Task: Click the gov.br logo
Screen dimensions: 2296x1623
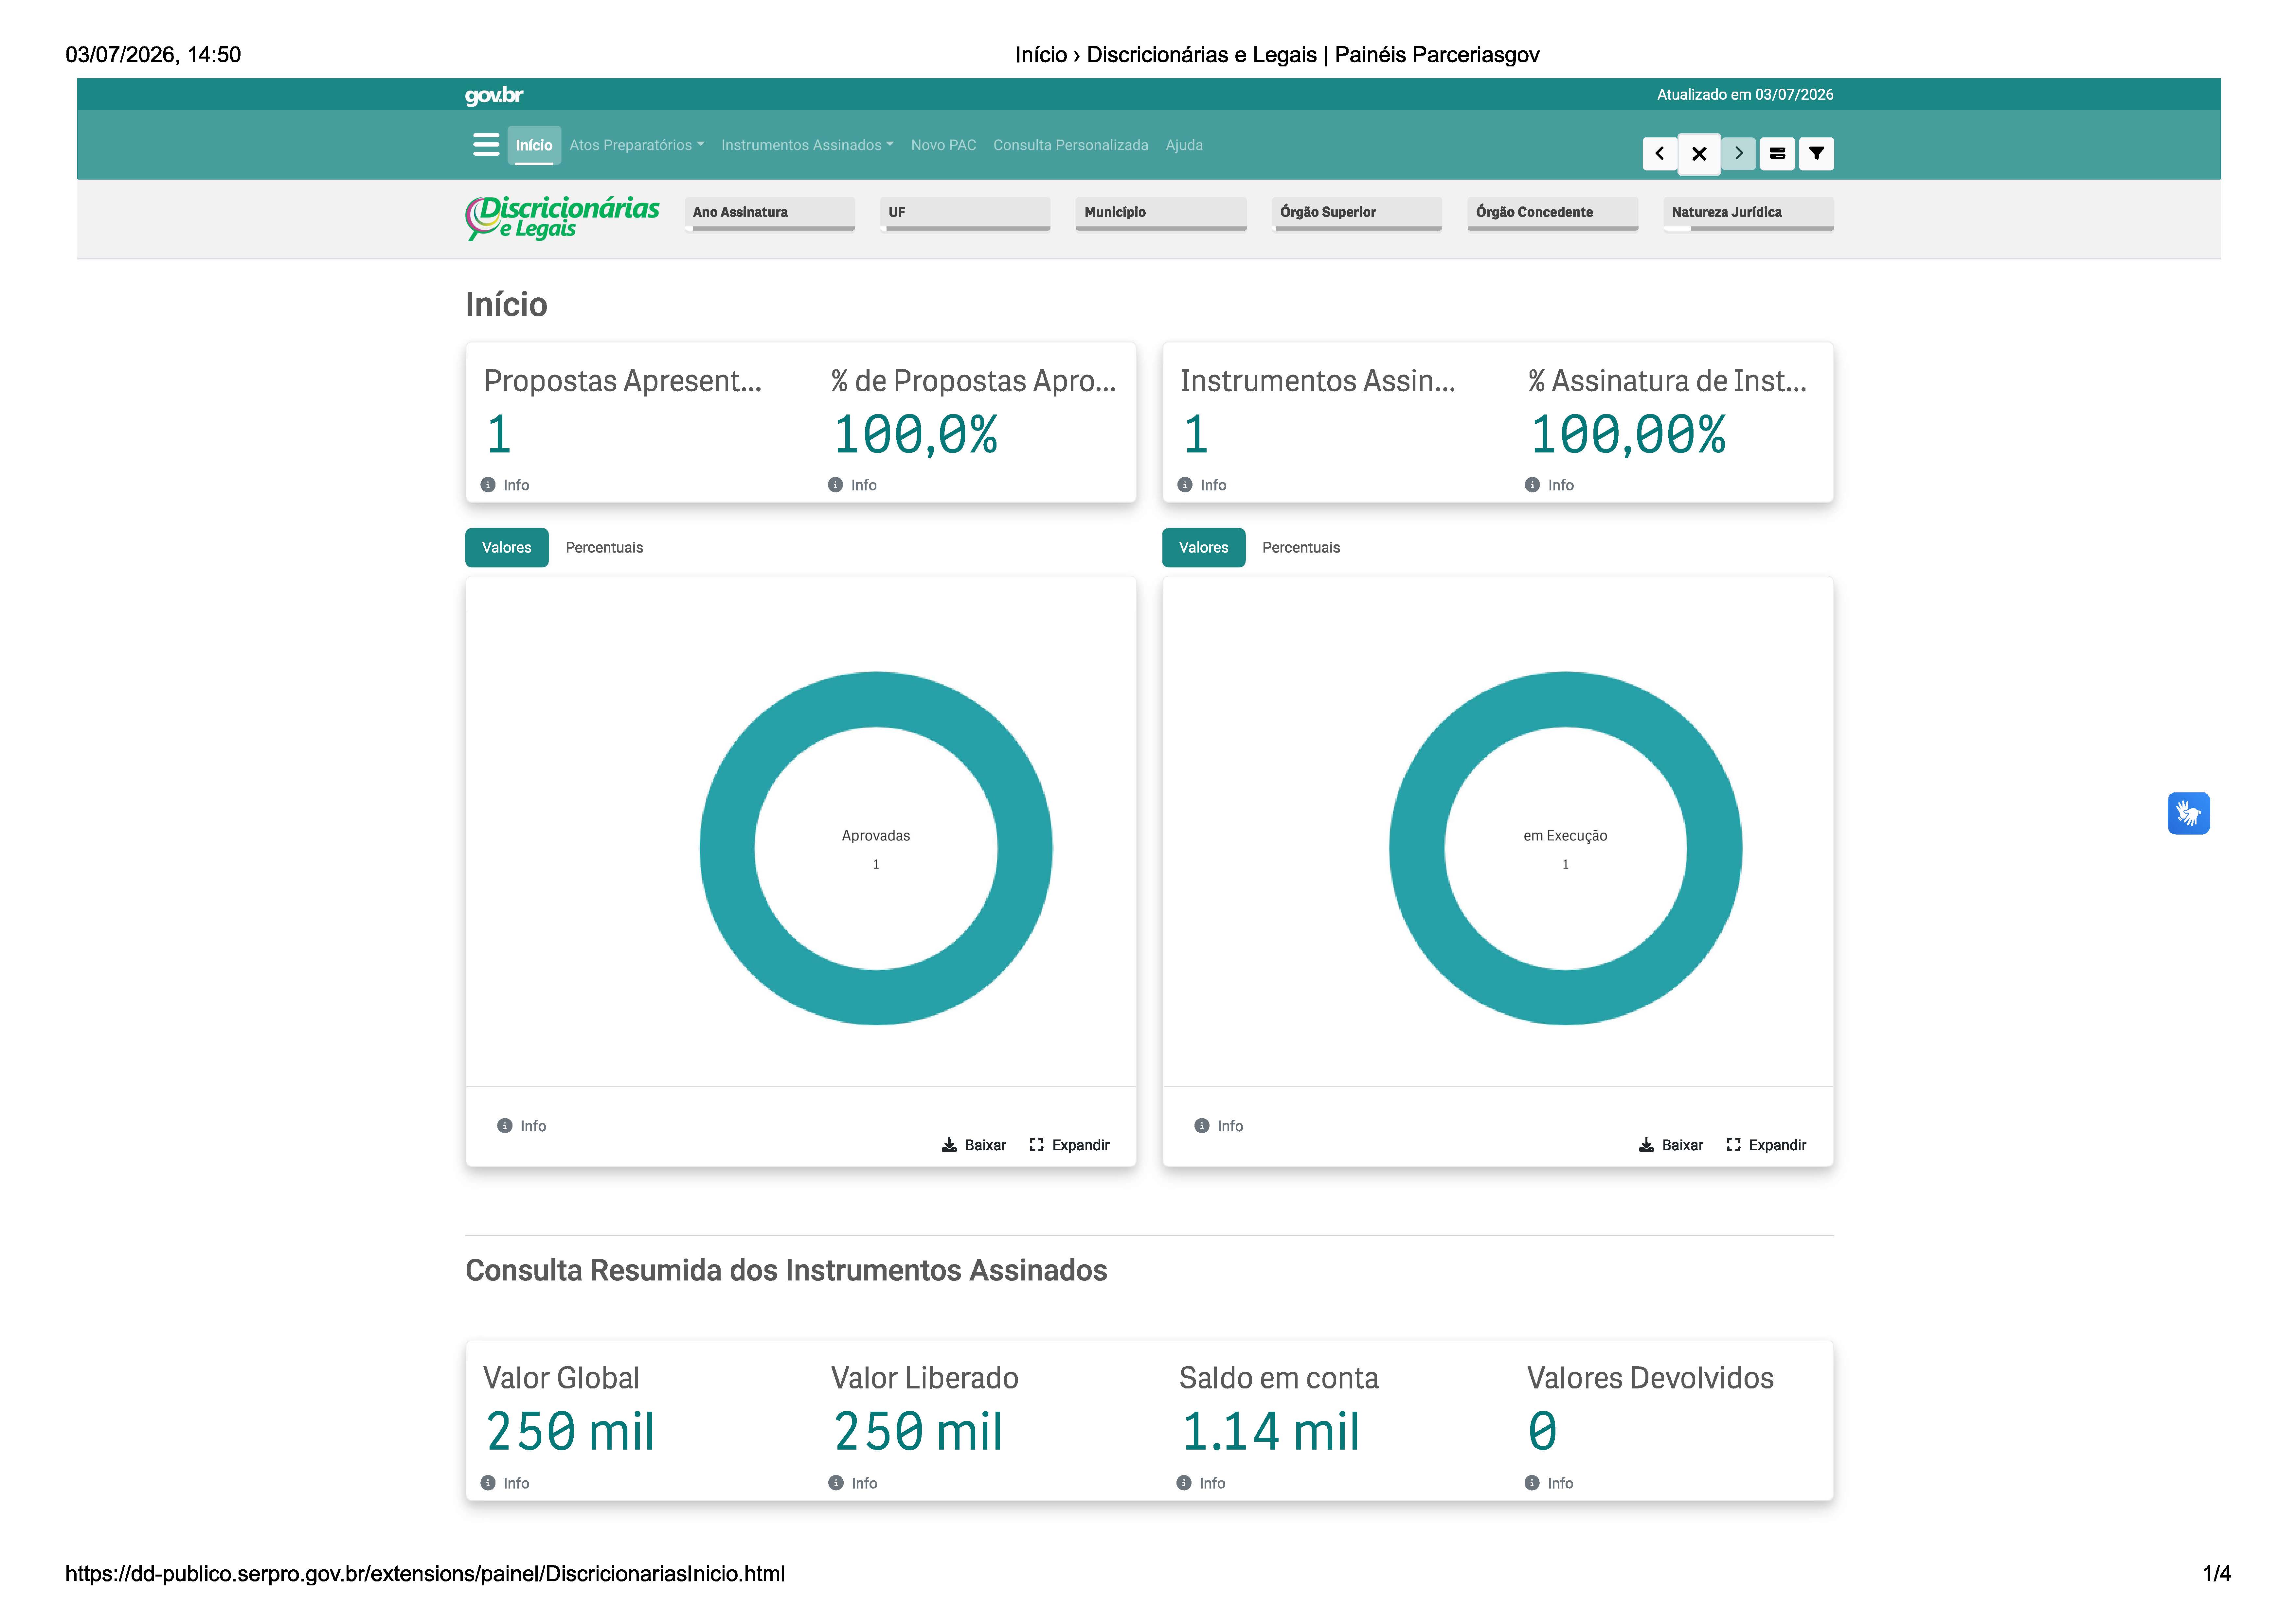Action: 494,95
